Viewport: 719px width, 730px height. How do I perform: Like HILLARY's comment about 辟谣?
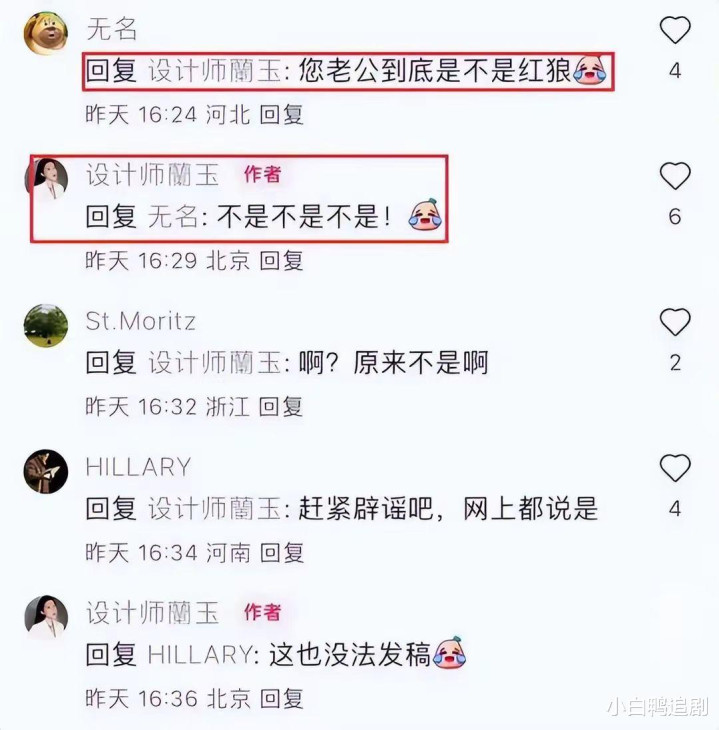point(675,468)
